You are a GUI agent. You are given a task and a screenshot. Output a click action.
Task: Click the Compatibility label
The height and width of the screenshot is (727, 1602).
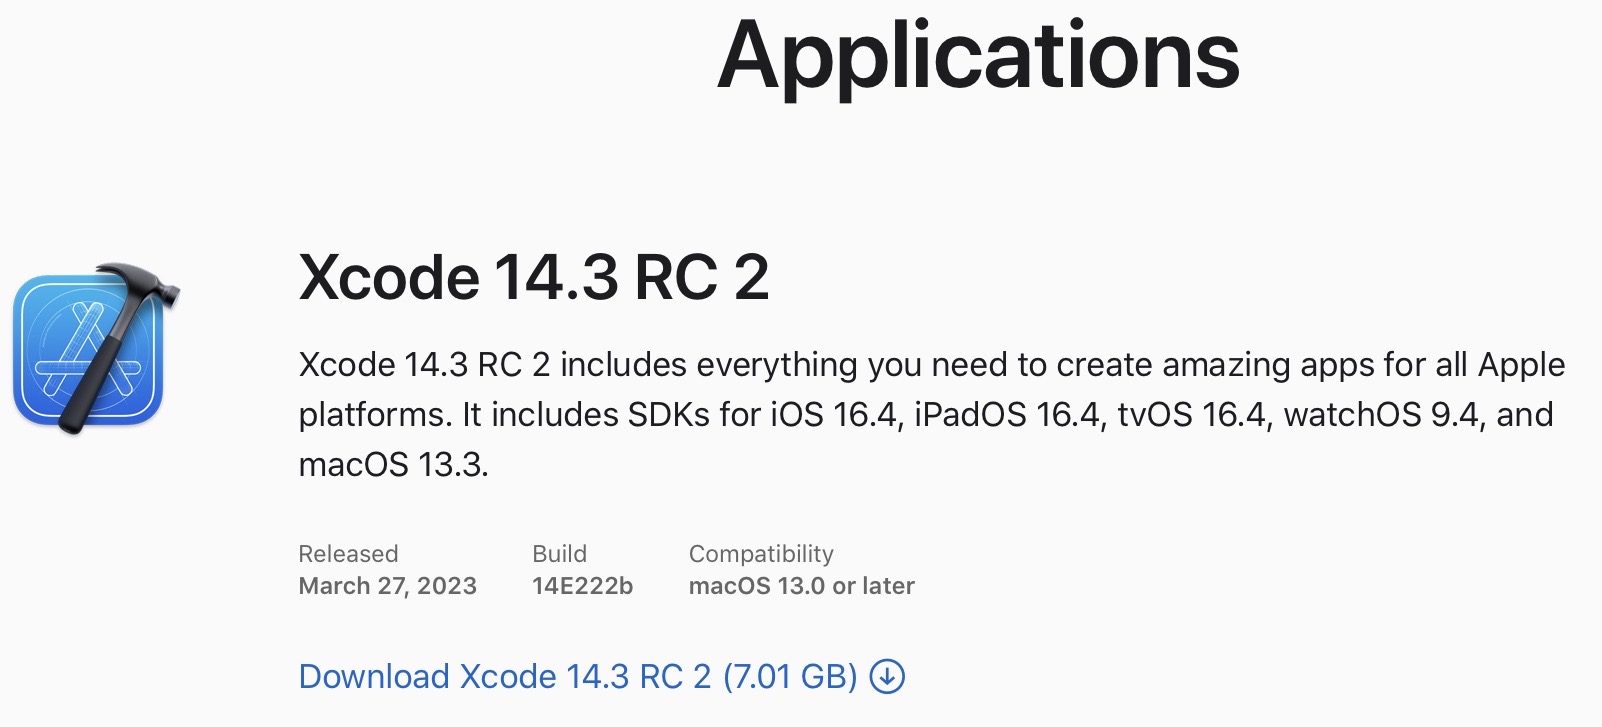[x=761, y=554]
